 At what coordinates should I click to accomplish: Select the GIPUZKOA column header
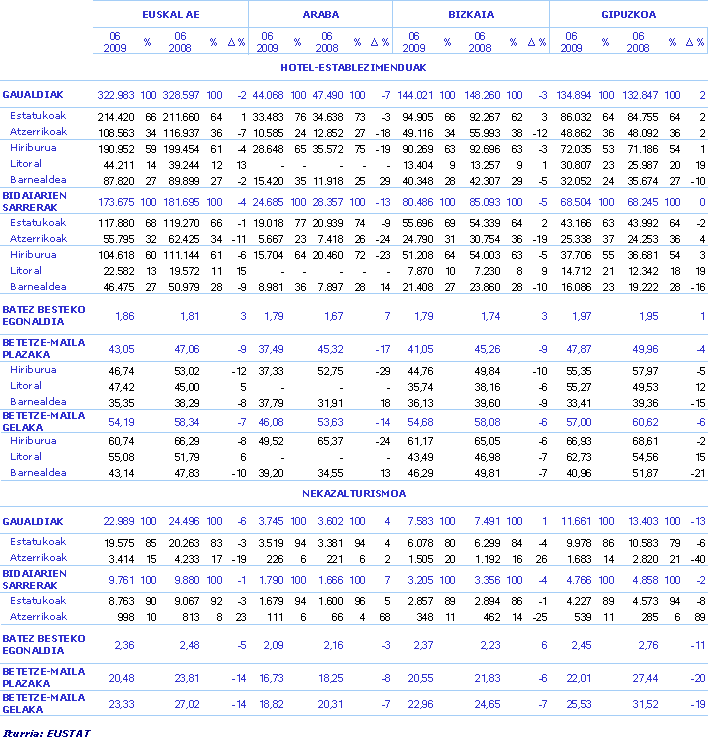(628, 14)
